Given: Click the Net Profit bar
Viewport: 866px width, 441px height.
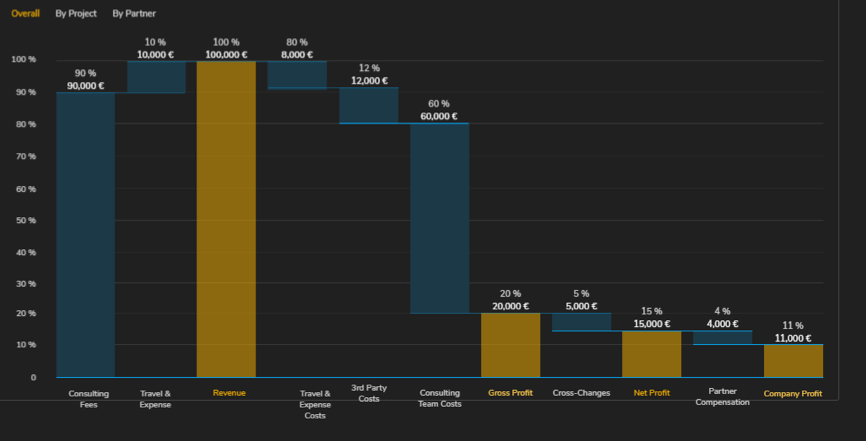Looking at the screenshot, I should click(652, 354).
